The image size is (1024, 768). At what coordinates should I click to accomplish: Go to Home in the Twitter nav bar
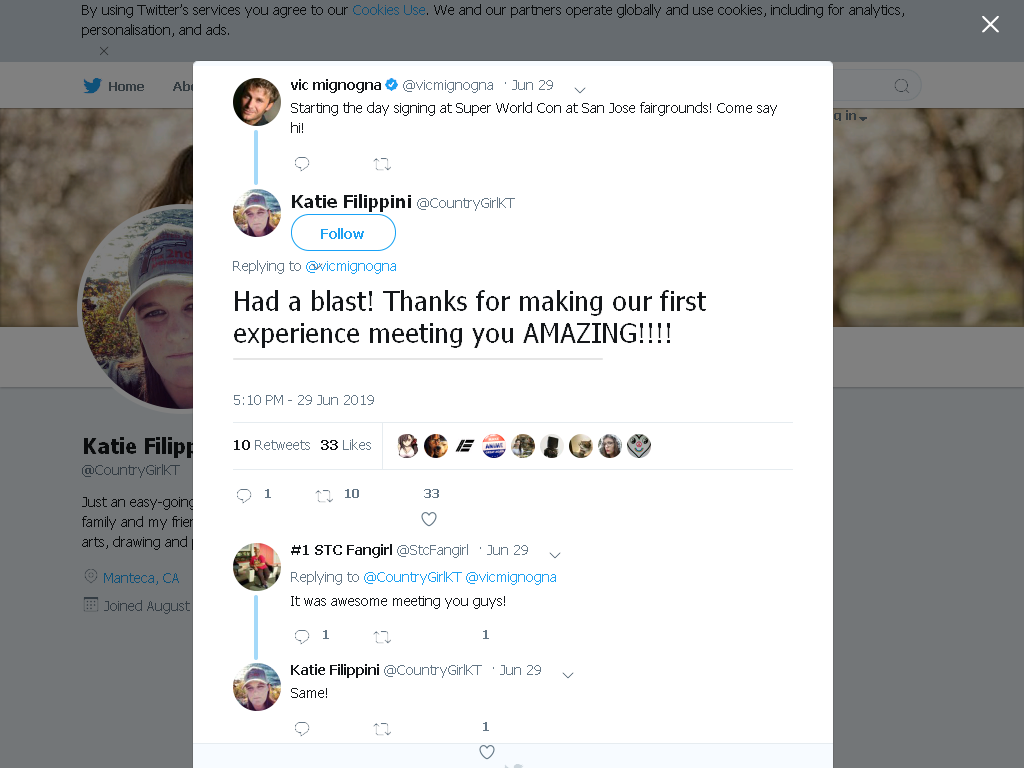pyautogui.click(x=114, y=86)
